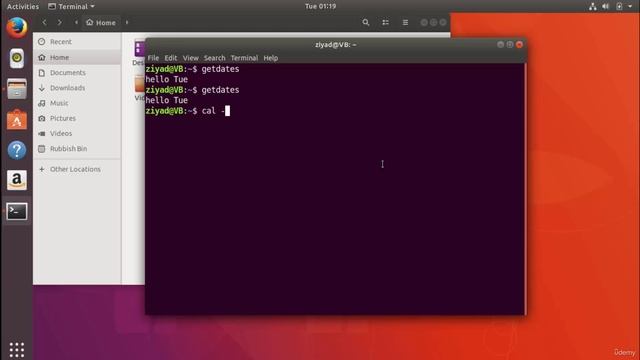
Task: Open Videos in Files sidebar
Action: tap(77, 133)
